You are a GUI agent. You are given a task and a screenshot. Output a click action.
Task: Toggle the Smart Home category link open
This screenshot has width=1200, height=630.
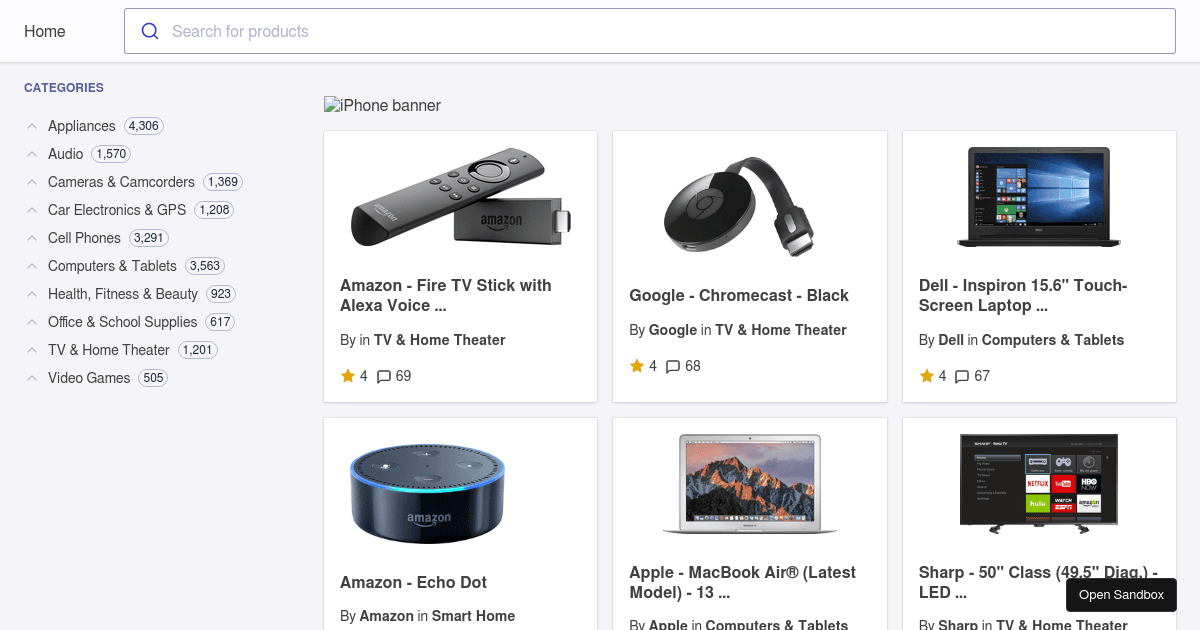click(473, 616)
